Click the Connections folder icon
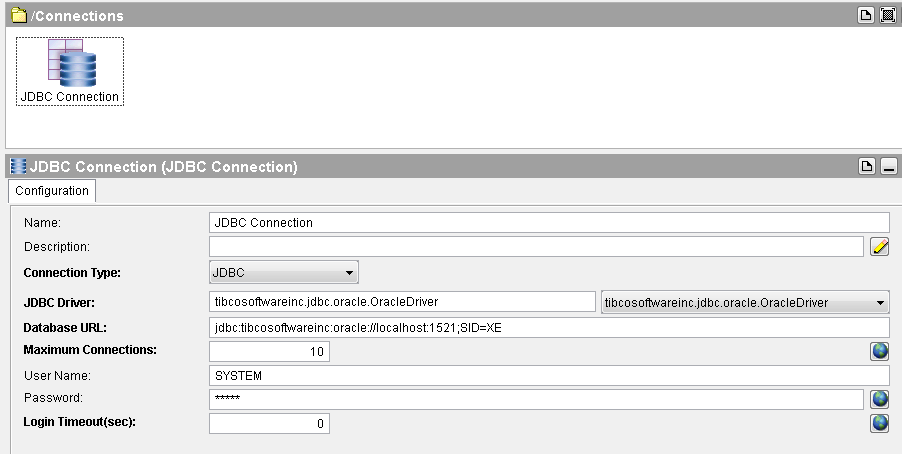Viewport: 902px width, 454px height. [x=19, y=15]
